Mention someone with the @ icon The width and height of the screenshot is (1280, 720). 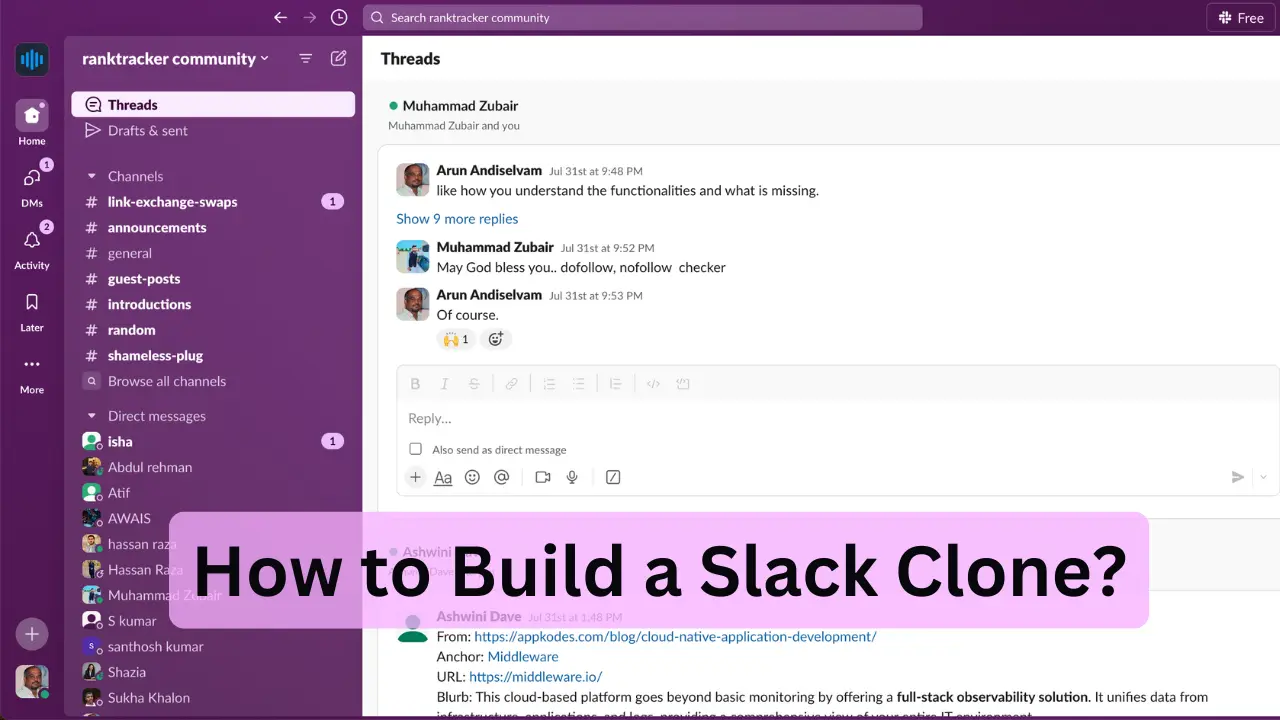click(502, 477)
